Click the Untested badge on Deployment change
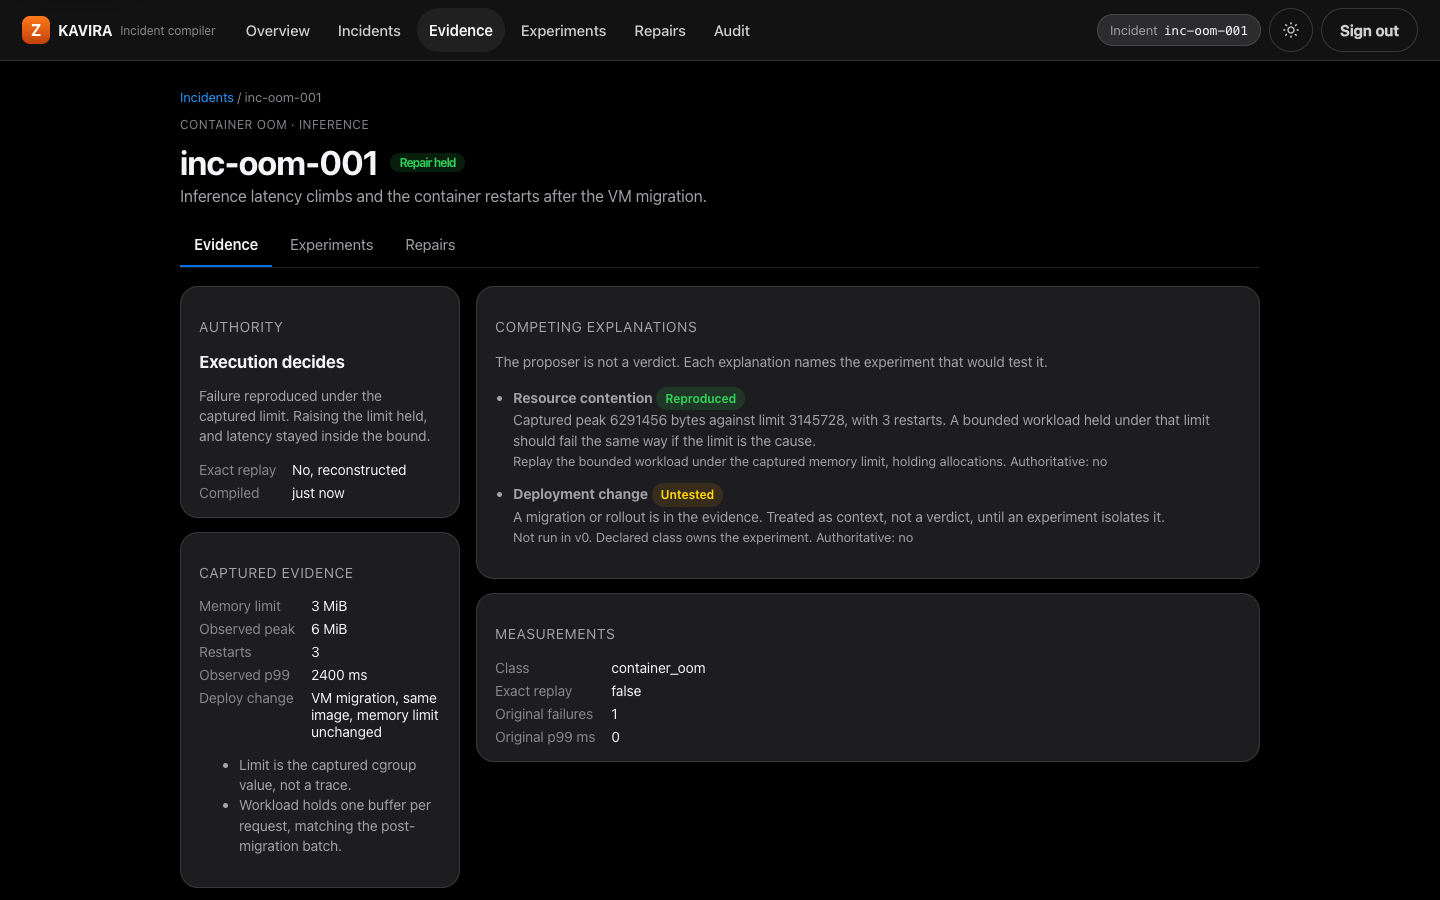The image size is (1440, 900). pos(687,494)
